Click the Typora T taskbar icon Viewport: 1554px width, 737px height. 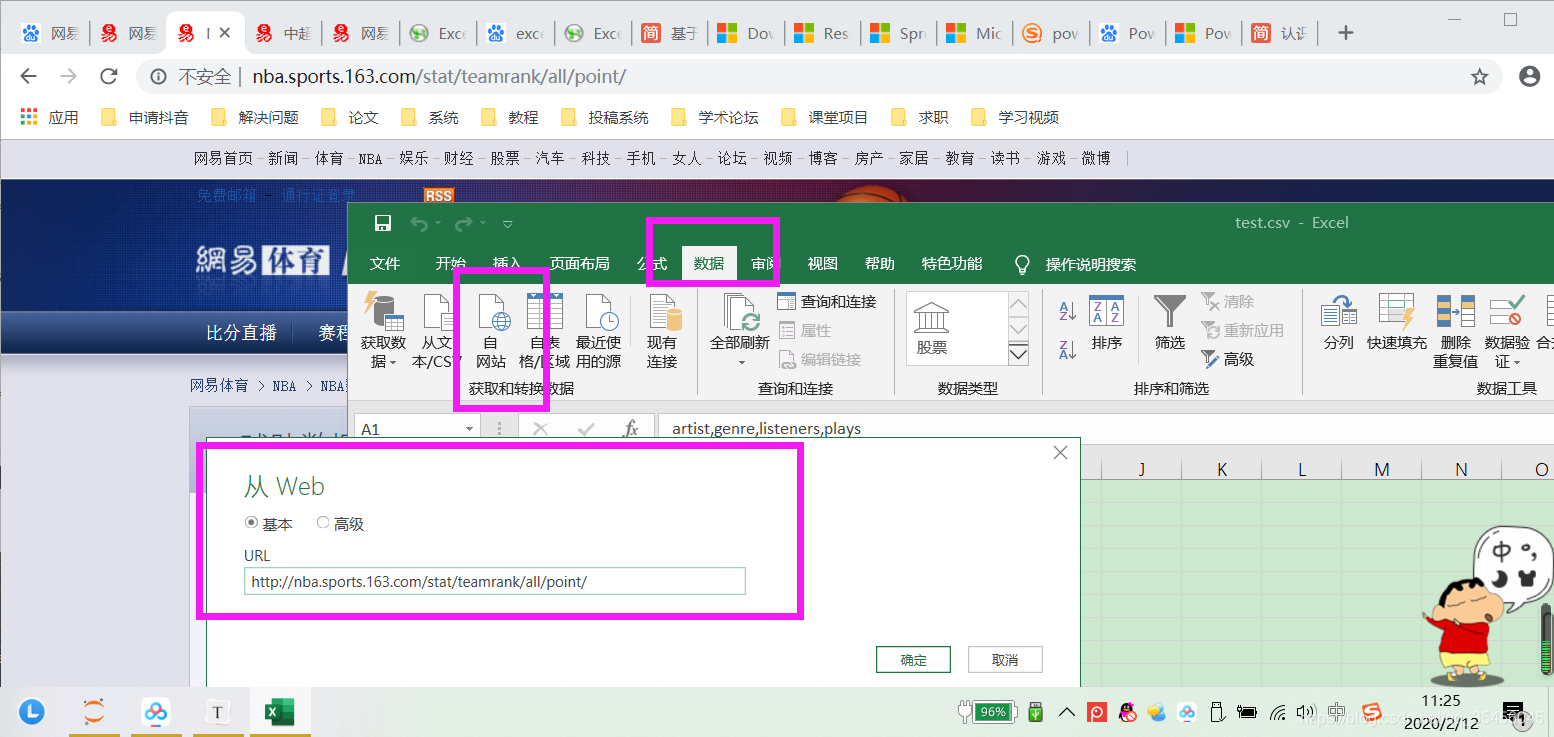(217, 712)
